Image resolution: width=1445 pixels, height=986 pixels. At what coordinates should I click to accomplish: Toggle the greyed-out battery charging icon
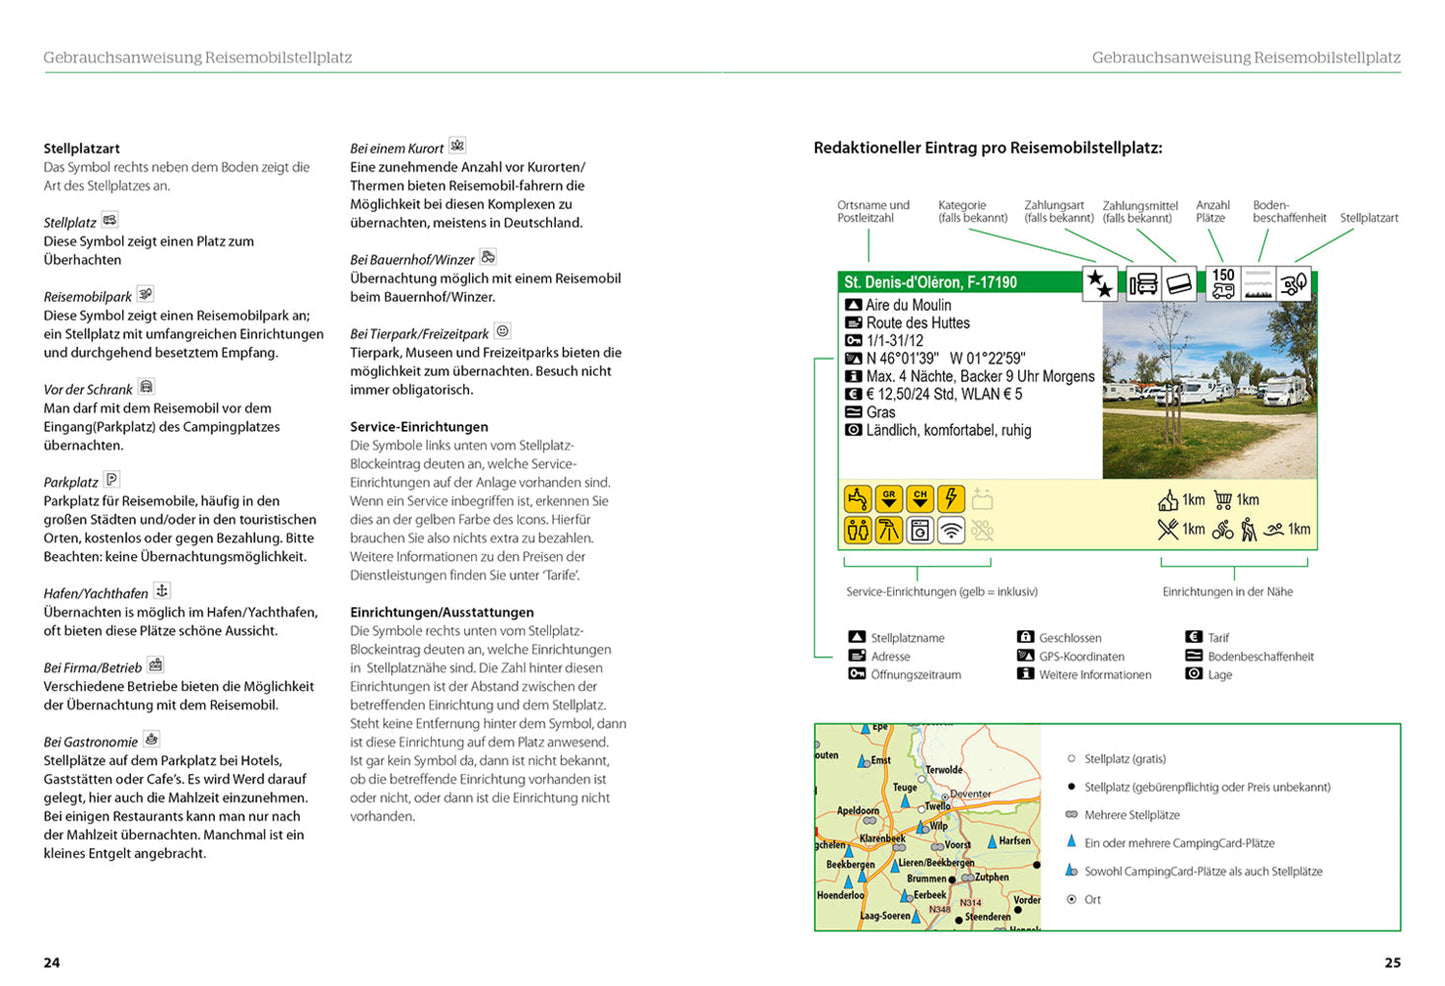[982, 498]
